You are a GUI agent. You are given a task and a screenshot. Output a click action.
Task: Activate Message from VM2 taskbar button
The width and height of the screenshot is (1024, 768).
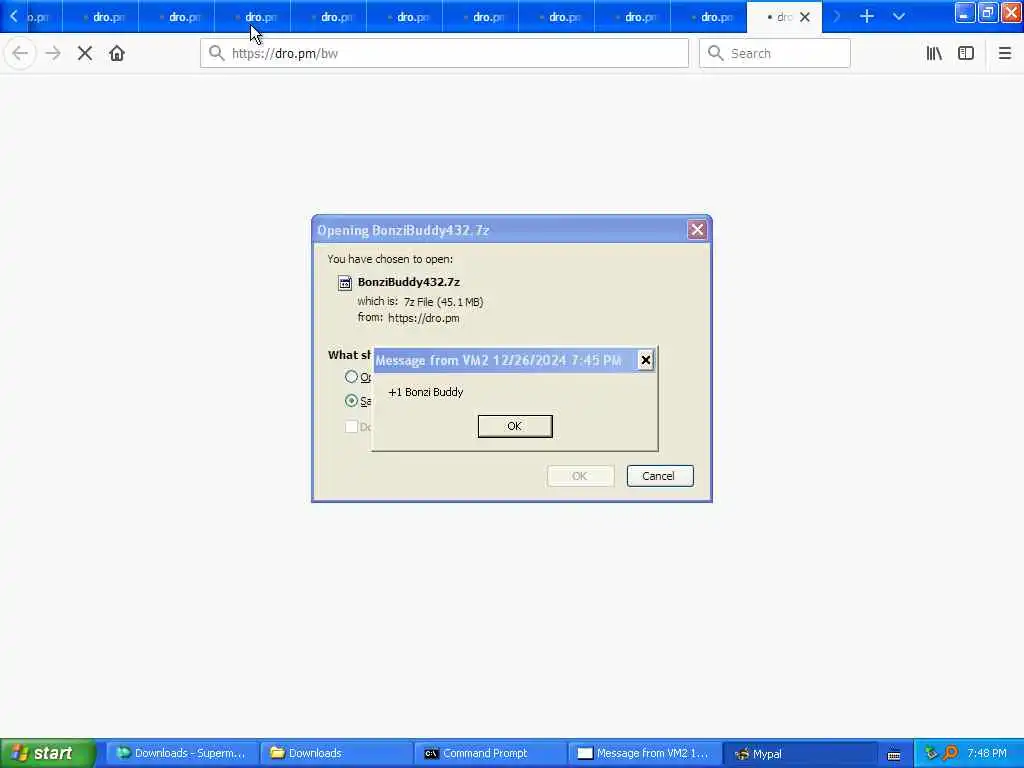(644, 753)
